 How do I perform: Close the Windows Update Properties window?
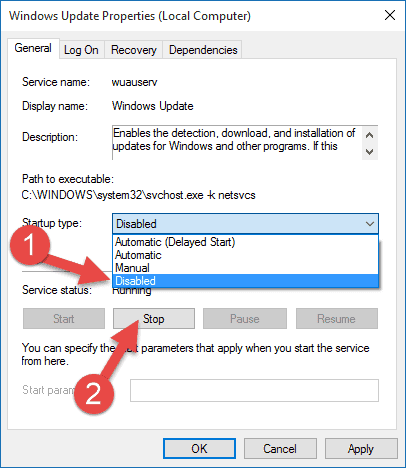[389, 15]
